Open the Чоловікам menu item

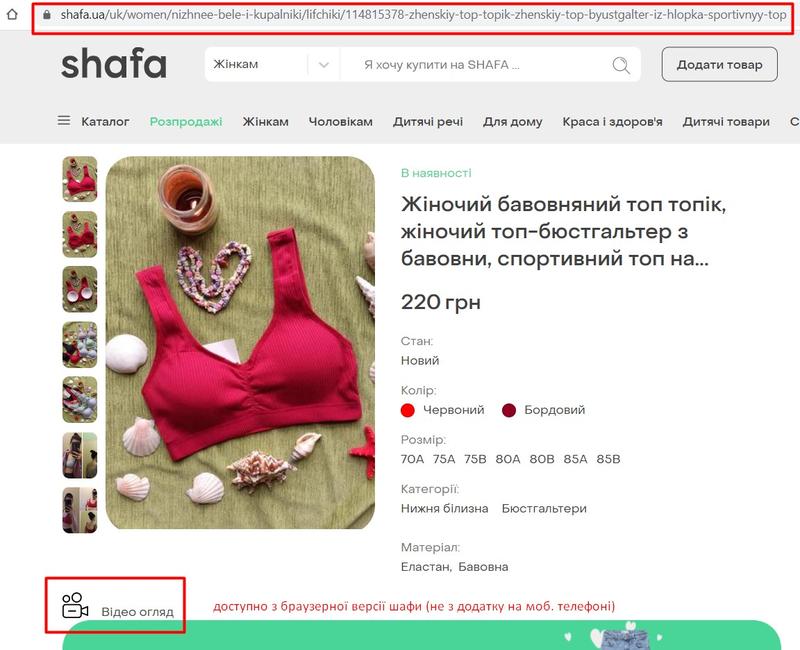(x=340, y=121)
